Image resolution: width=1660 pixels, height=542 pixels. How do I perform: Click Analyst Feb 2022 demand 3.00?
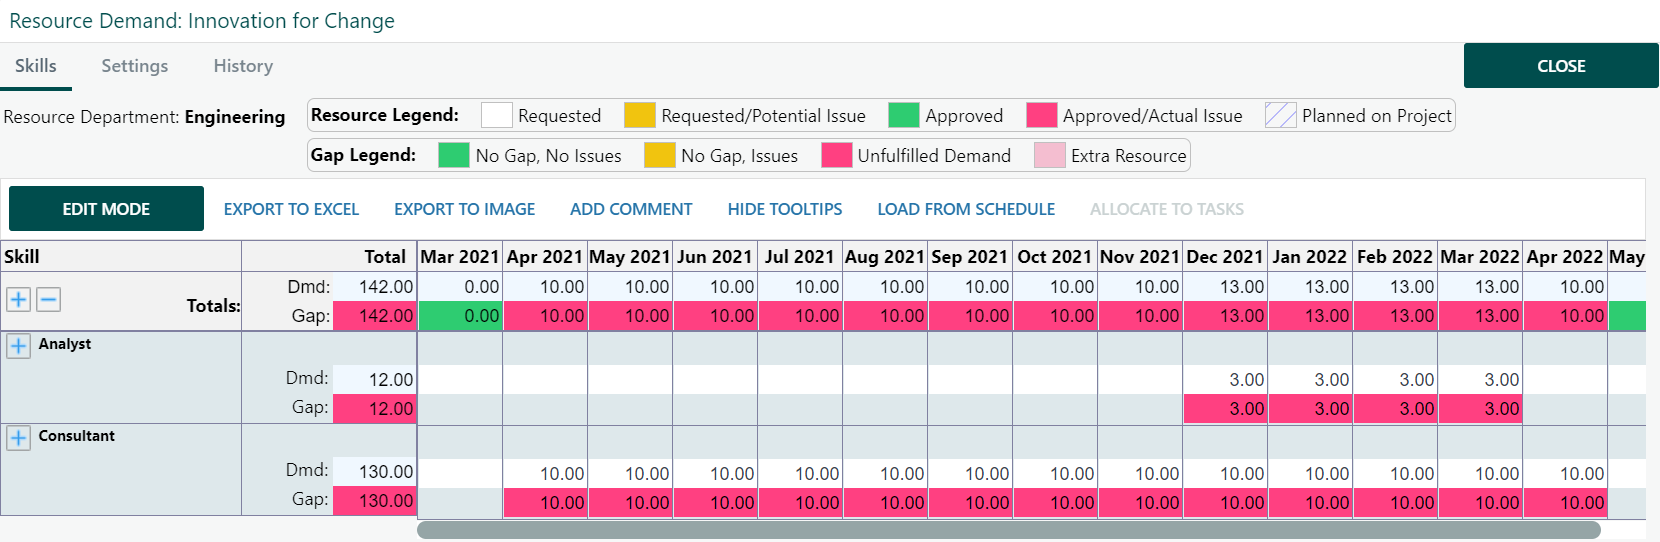point(1395,380)
